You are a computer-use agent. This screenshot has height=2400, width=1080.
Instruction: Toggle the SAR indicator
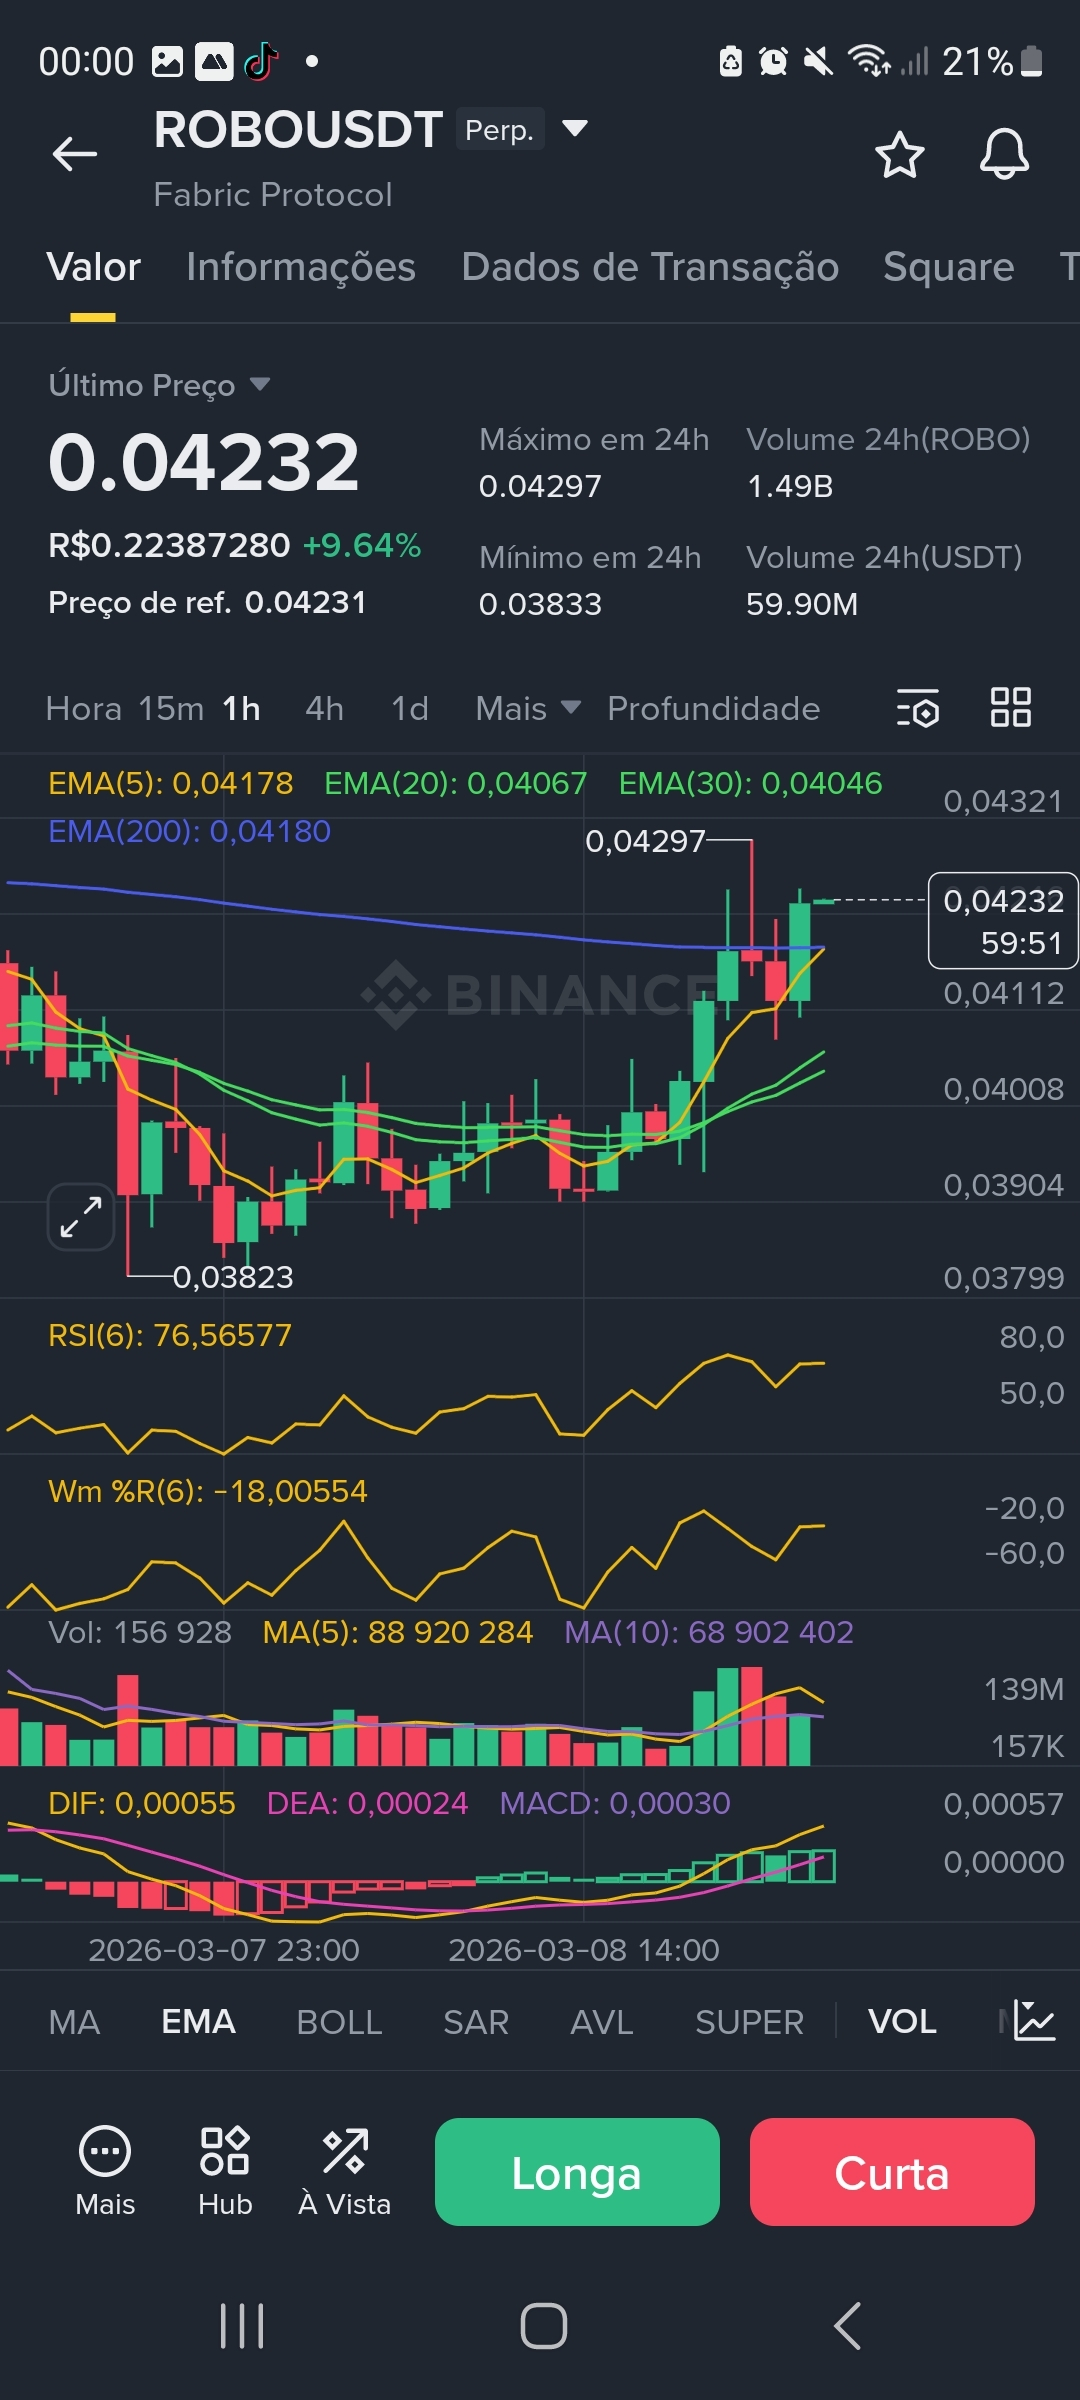coord(476,2022)
